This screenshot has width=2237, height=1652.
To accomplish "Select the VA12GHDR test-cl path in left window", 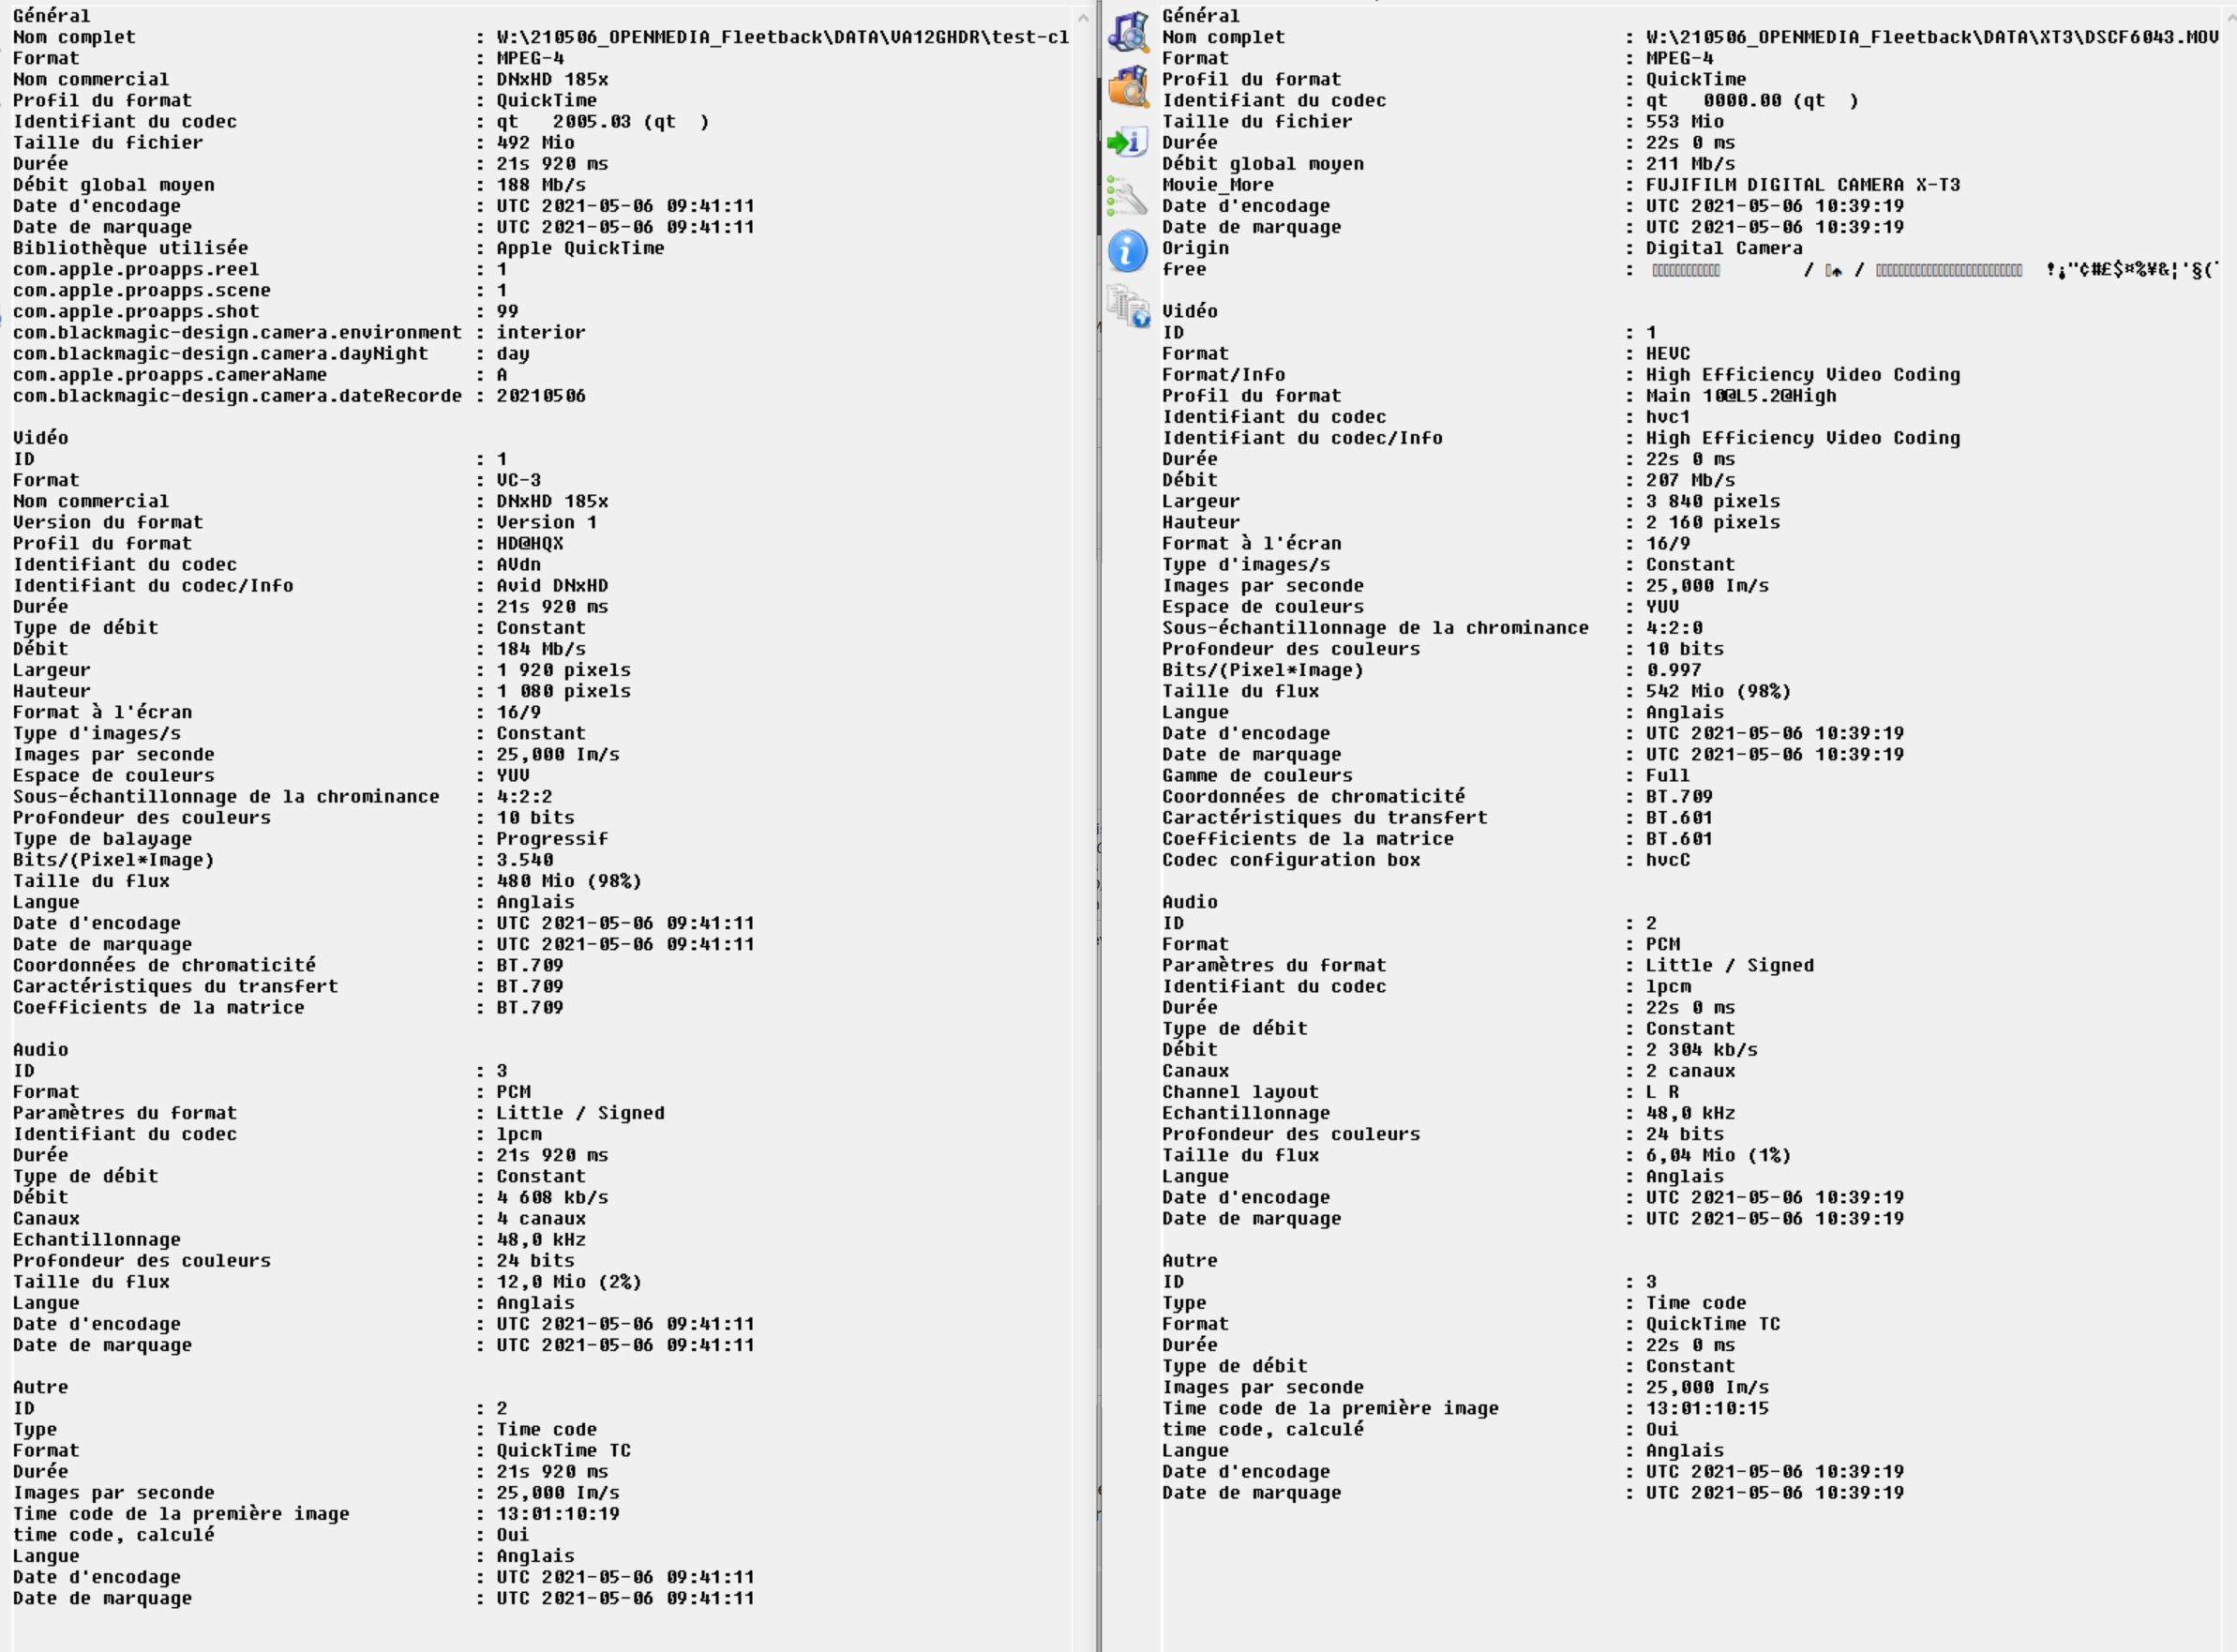I will [783, 37].
